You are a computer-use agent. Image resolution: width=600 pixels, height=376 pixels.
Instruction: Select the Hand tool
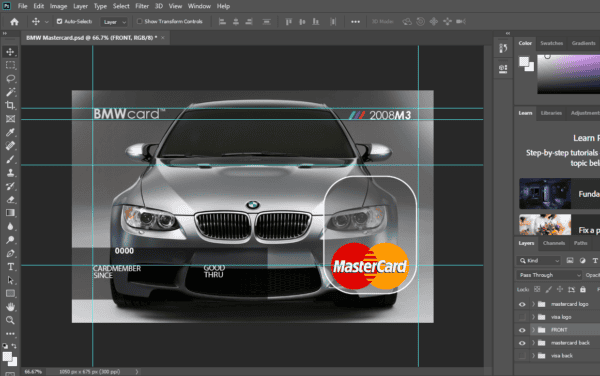(10, 307)
